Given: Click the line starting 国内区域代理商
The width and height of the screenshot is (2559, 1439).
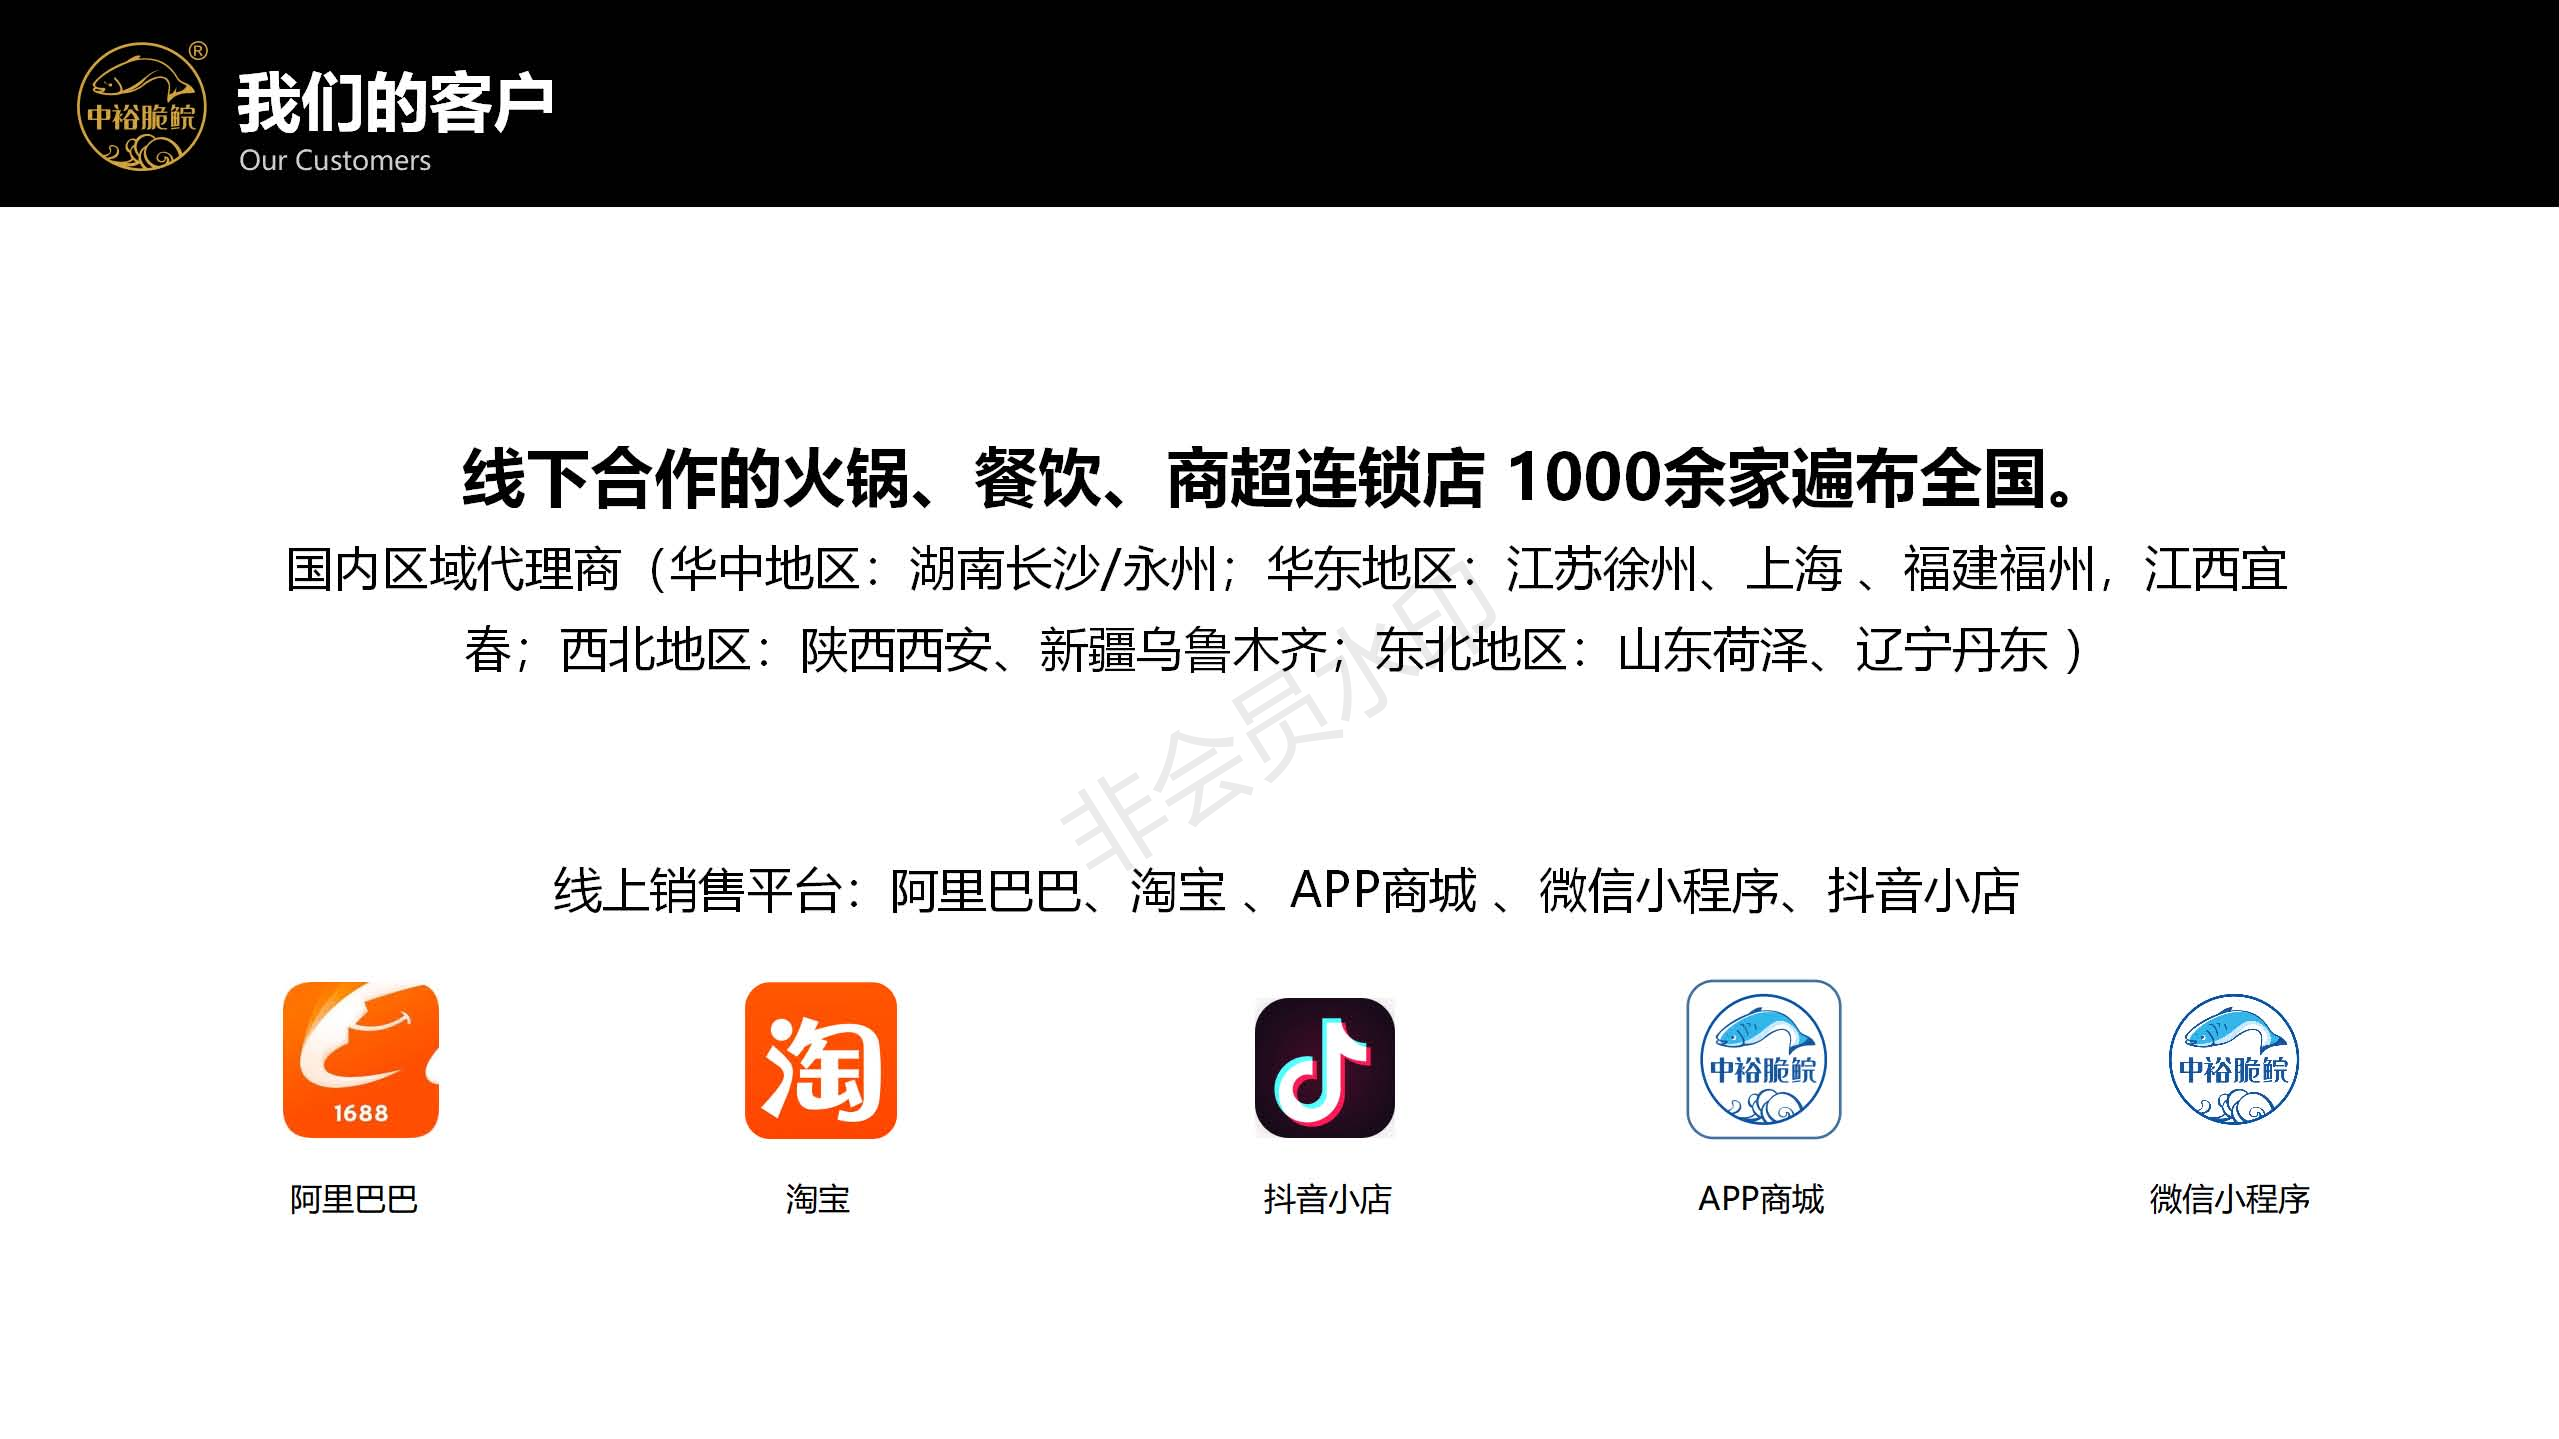Looking at the screenshot, I should click(1286, 569).
